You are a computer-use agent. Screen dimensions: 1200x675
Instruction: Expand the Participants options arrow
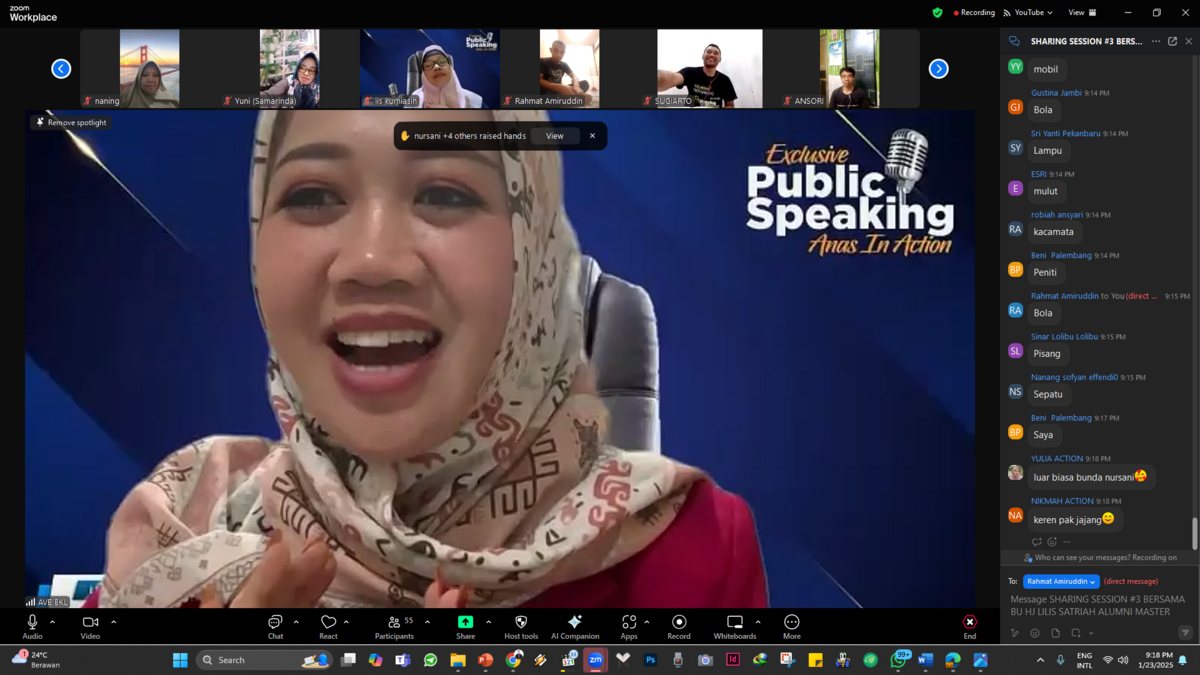tap(427, 622)
